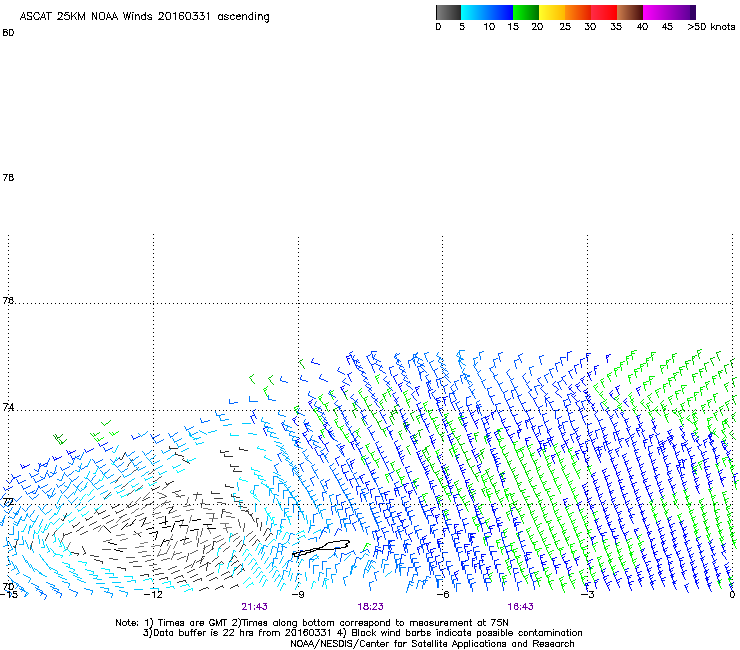This screenshot has width=740, height=650.
Task: Click the 'Data buffer is 22 hrs' note line
Action: point(362,633)
